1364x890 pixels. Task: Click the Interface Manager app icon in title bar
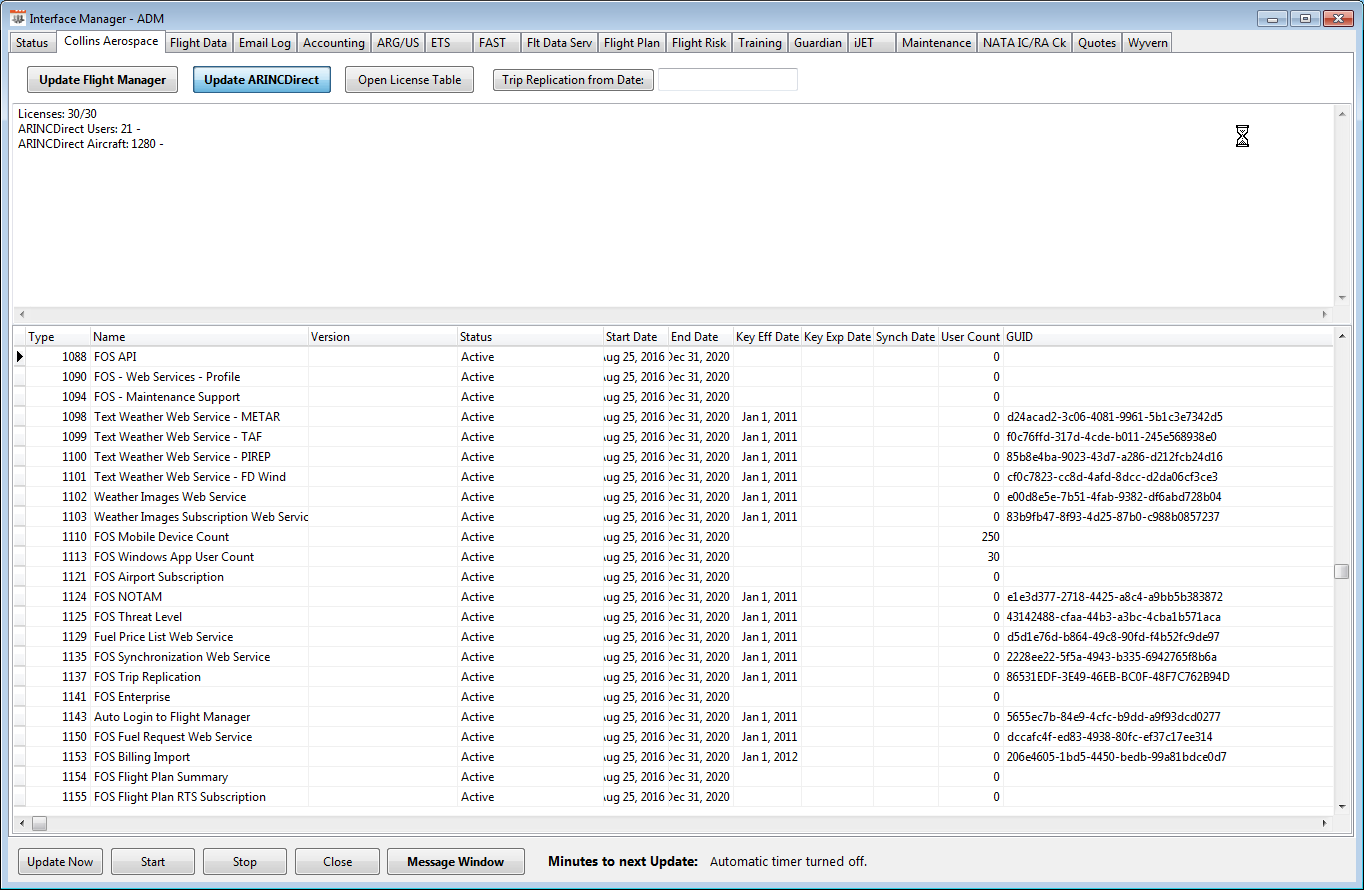pyautogui.click(x=17, y=18)
